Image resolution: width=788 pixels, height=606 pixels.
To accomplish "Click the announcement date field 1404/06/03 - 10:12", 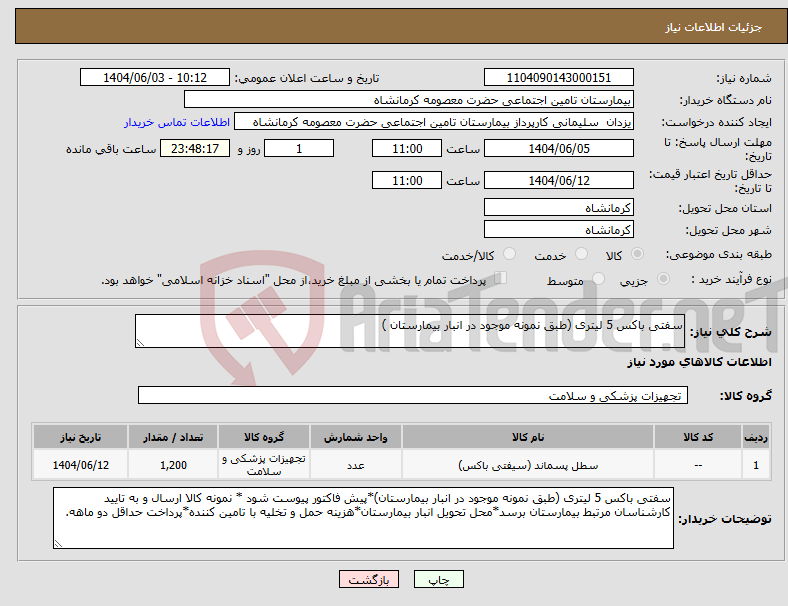I will 155,77.
